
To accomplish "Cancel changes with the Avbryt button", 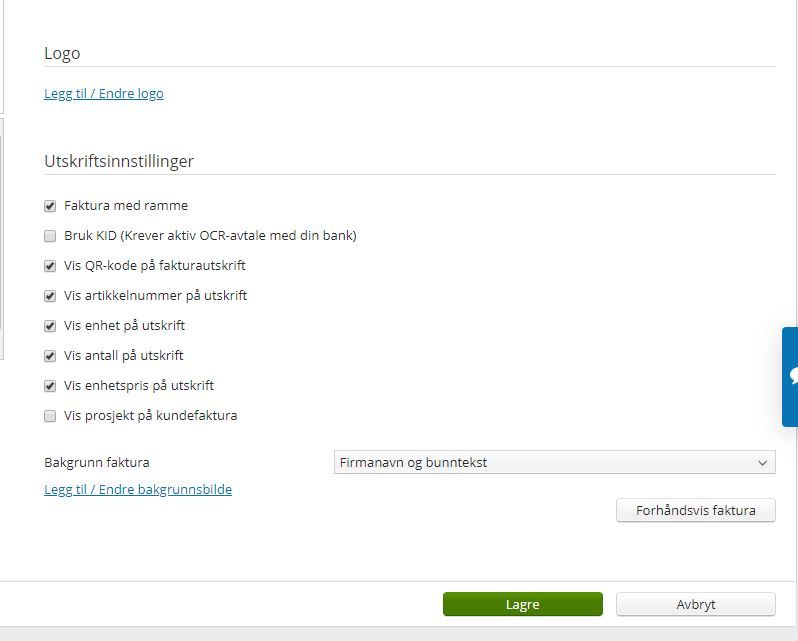I will coord(695,604).
